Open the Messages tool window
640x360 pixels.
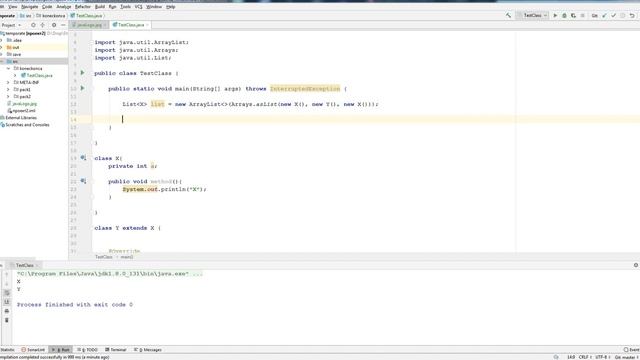point(148,350)
